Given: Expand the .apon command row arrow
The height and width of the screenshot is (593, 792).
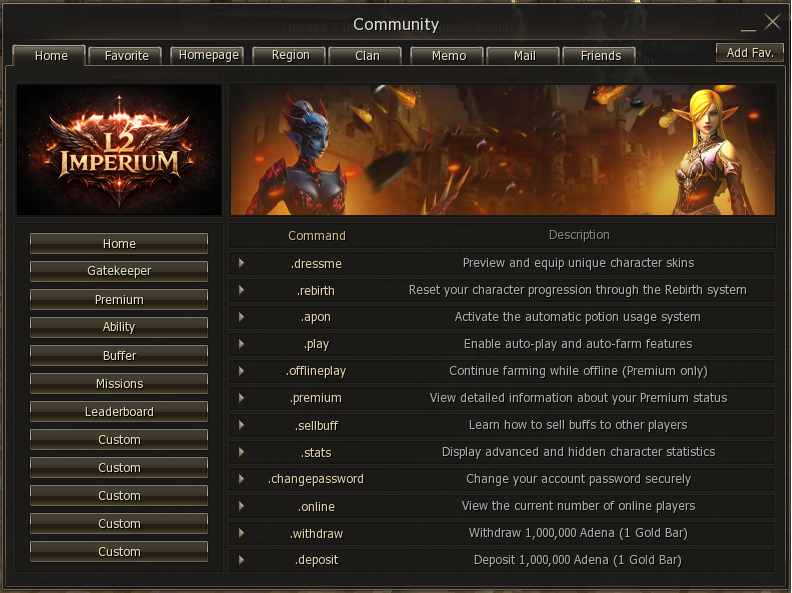Looking at the screenshot, I should coord(241,317).
